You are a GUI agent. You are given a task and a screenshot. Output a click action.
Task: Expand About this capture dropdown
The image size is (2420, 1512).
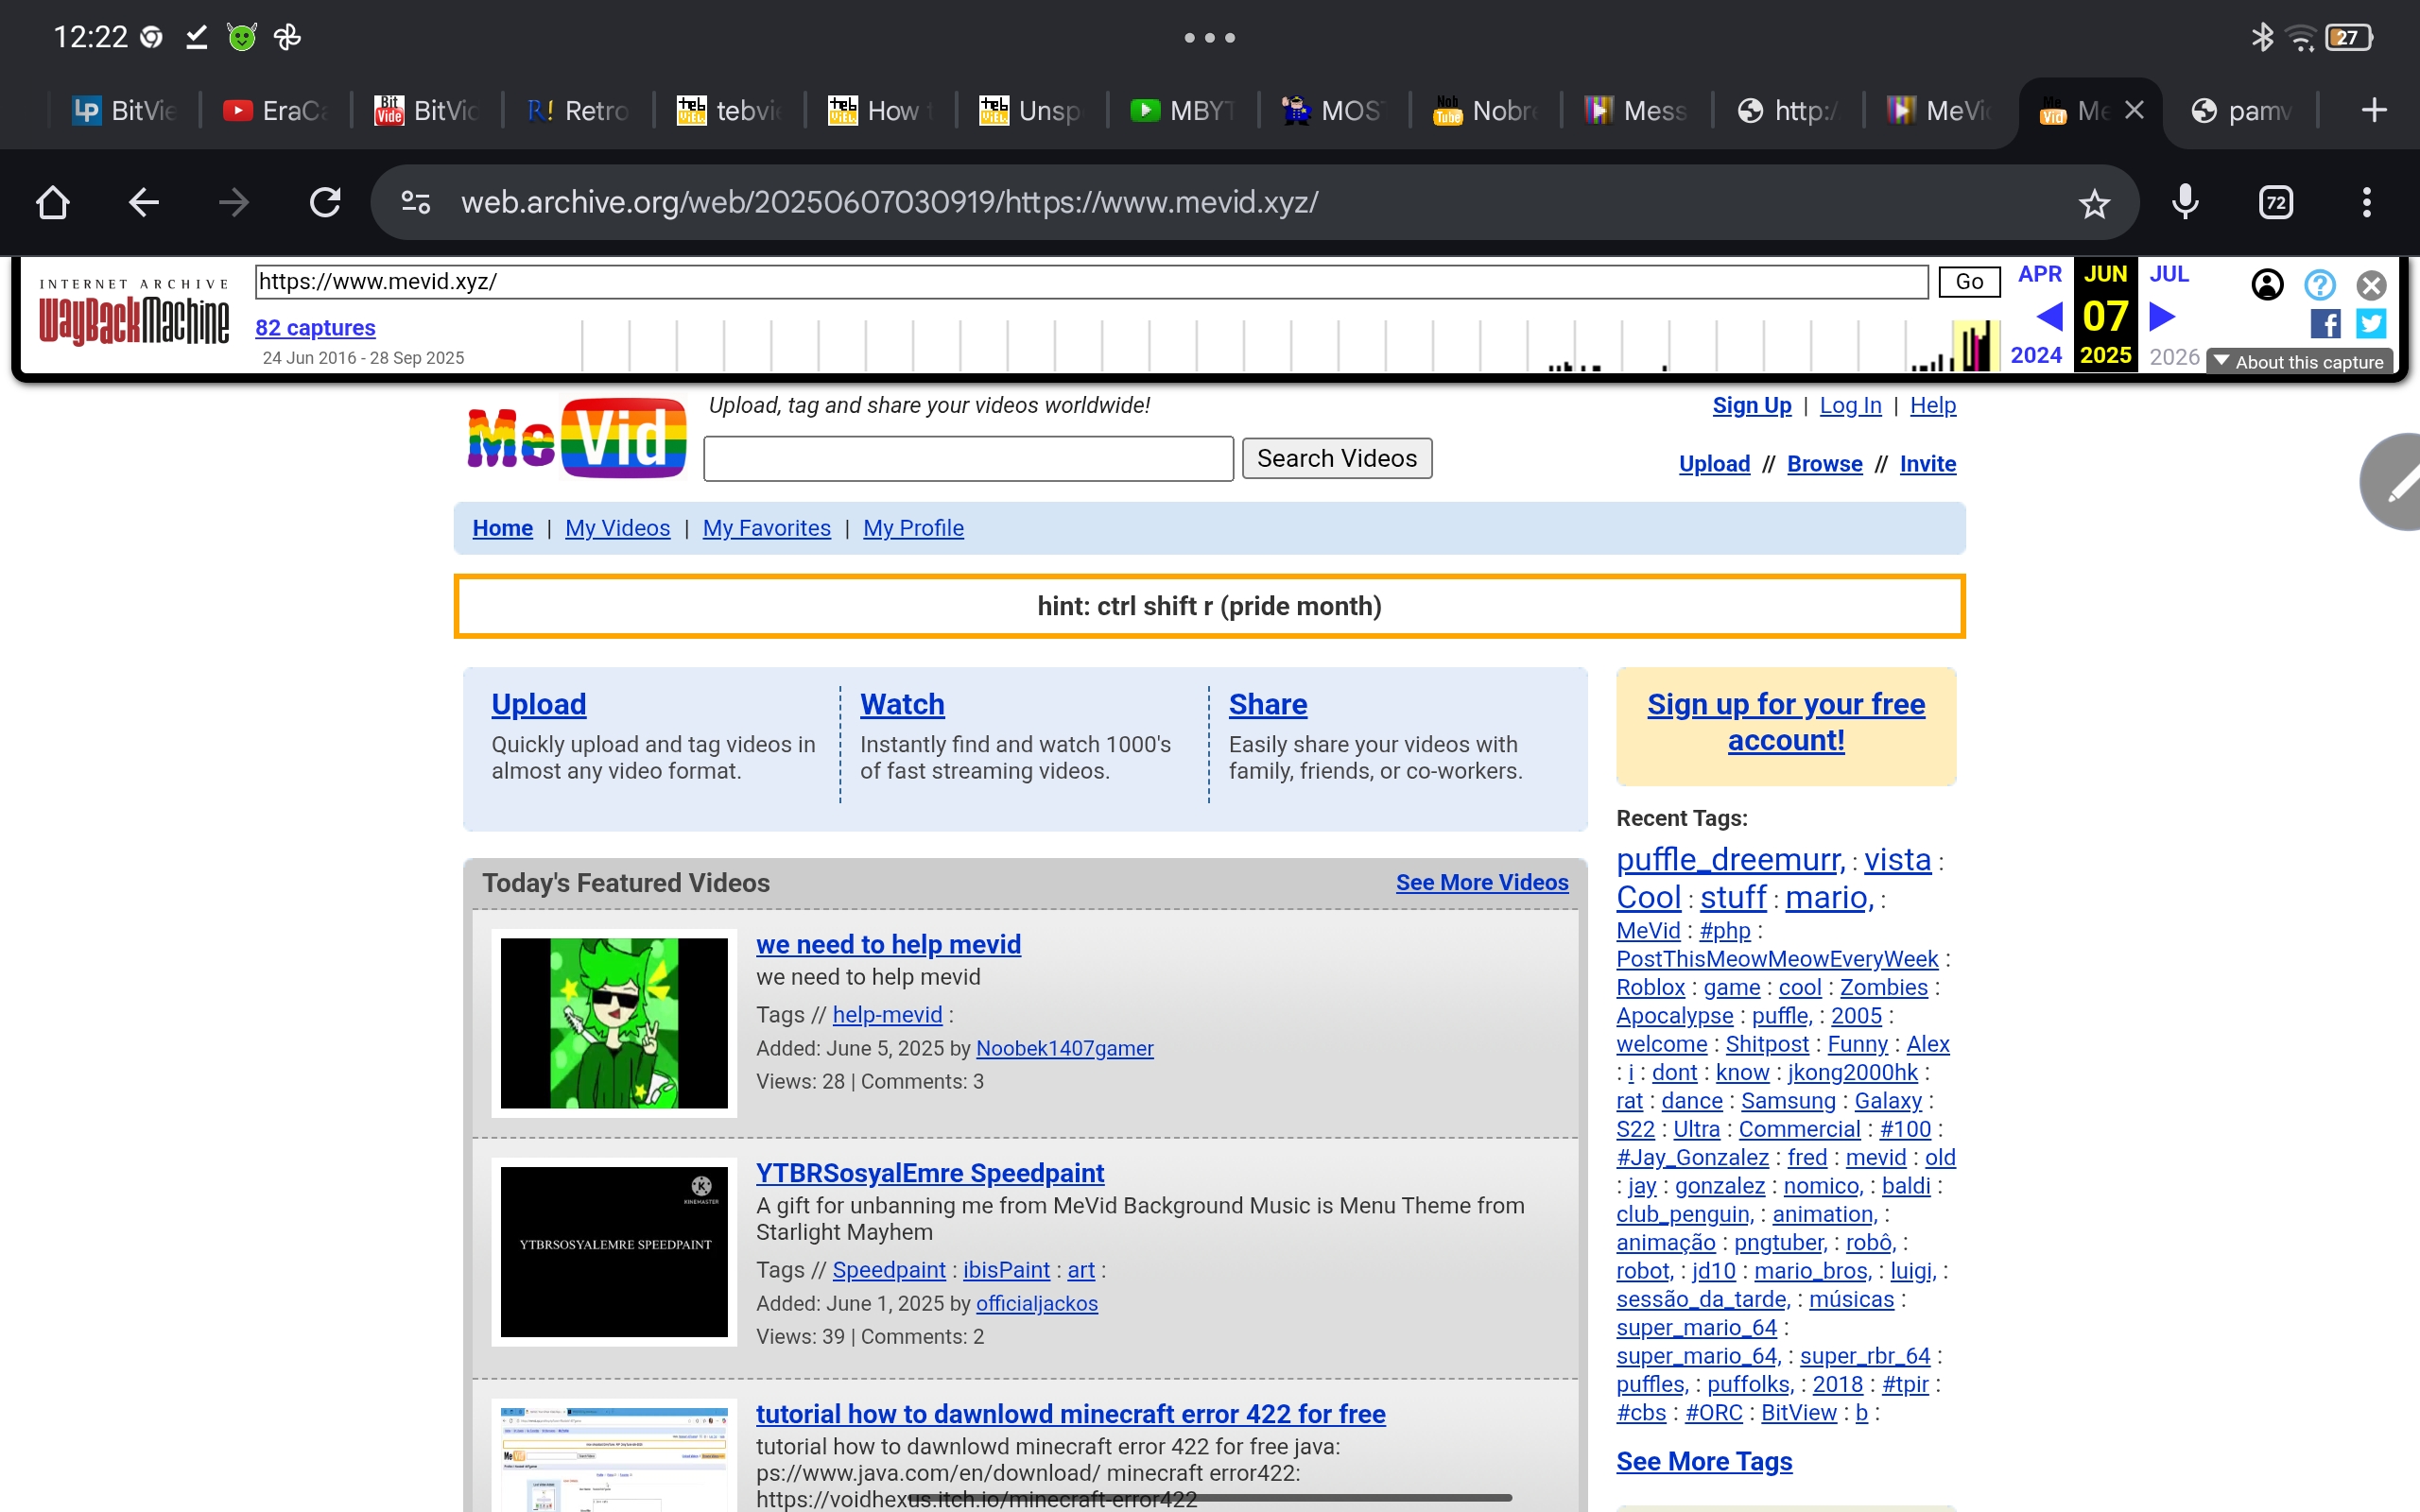pos(2299,362)
